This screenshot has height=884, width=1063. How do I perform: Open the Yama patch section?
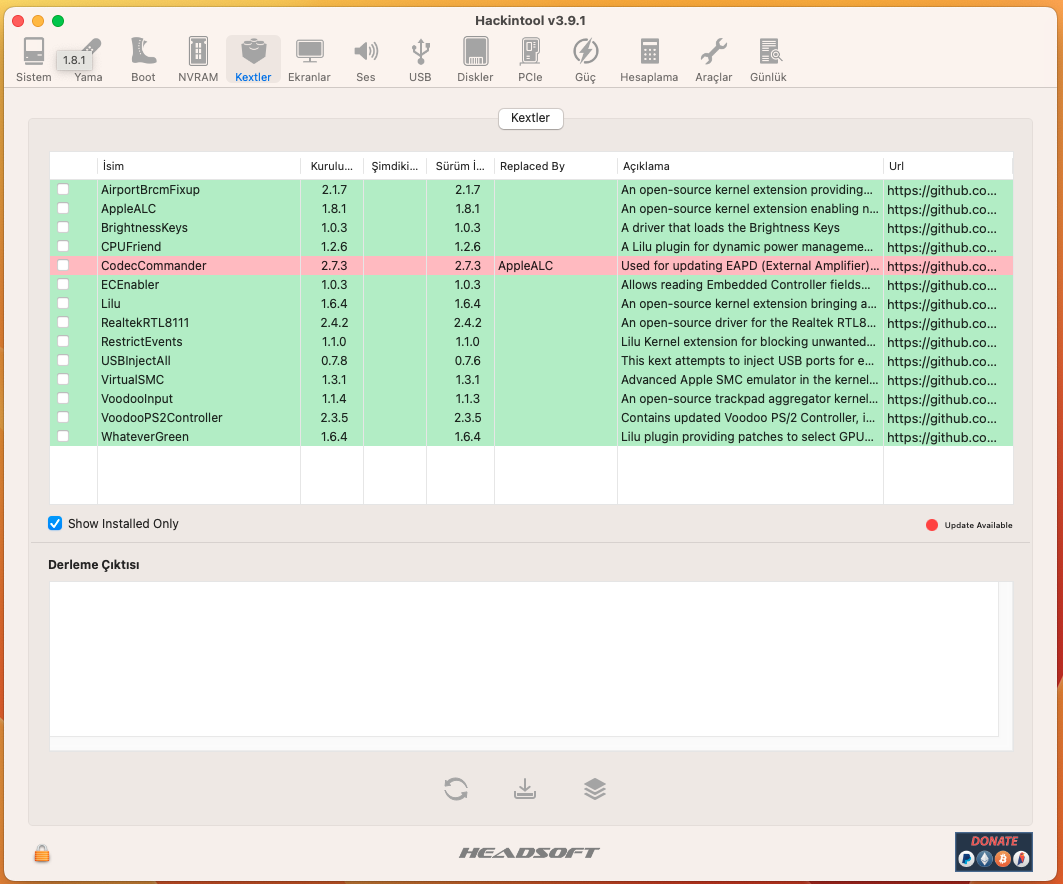click(88, 60)
